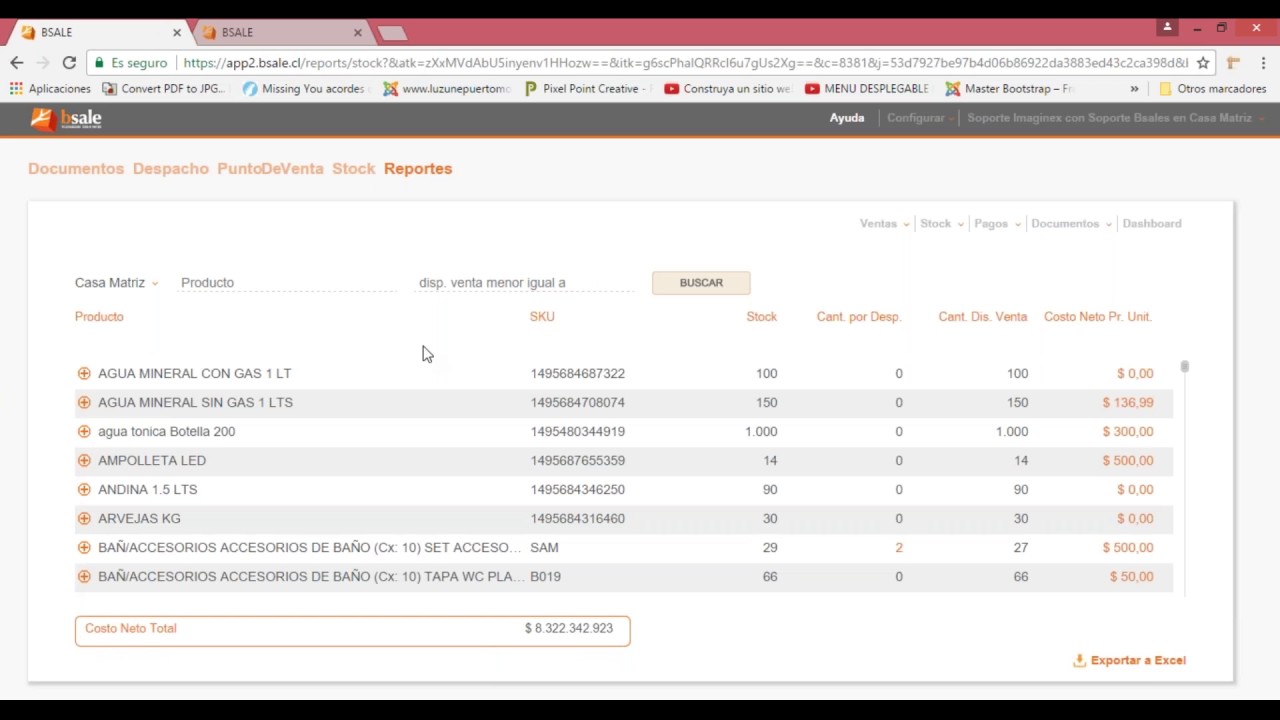
Task: Switch to the PuntoDeVenta section
Action: (x=270, y=169)
